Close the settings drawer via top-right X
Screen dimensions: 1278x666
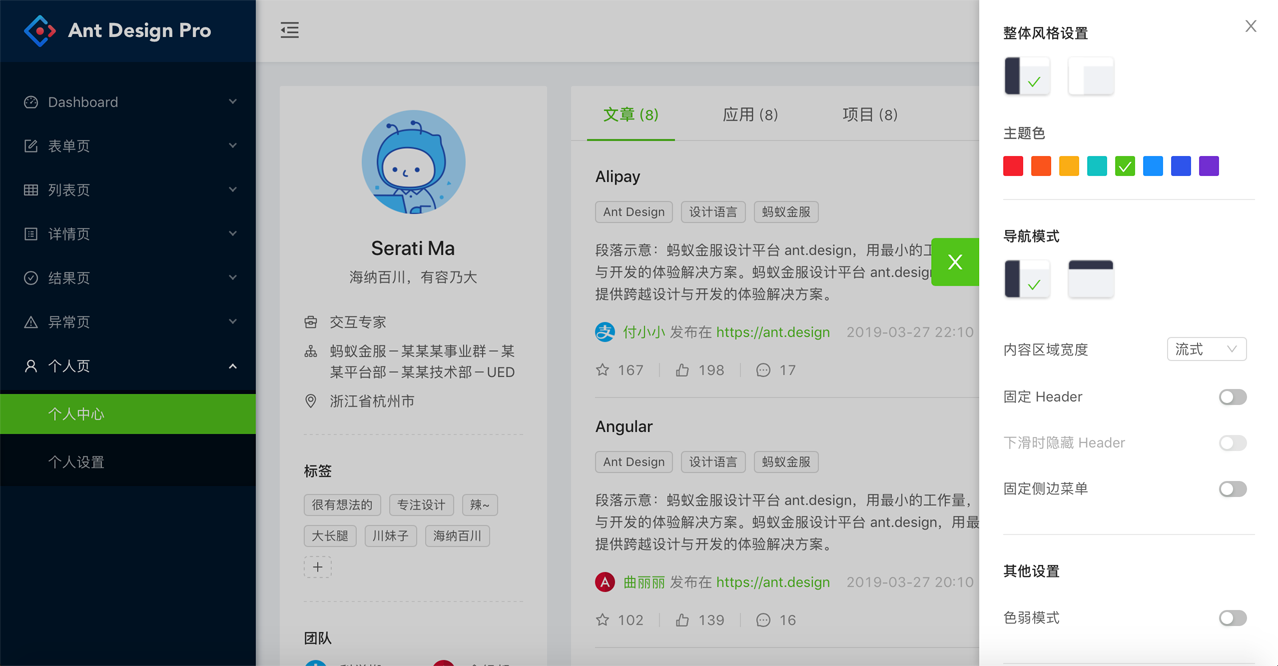click(1251, 27)
